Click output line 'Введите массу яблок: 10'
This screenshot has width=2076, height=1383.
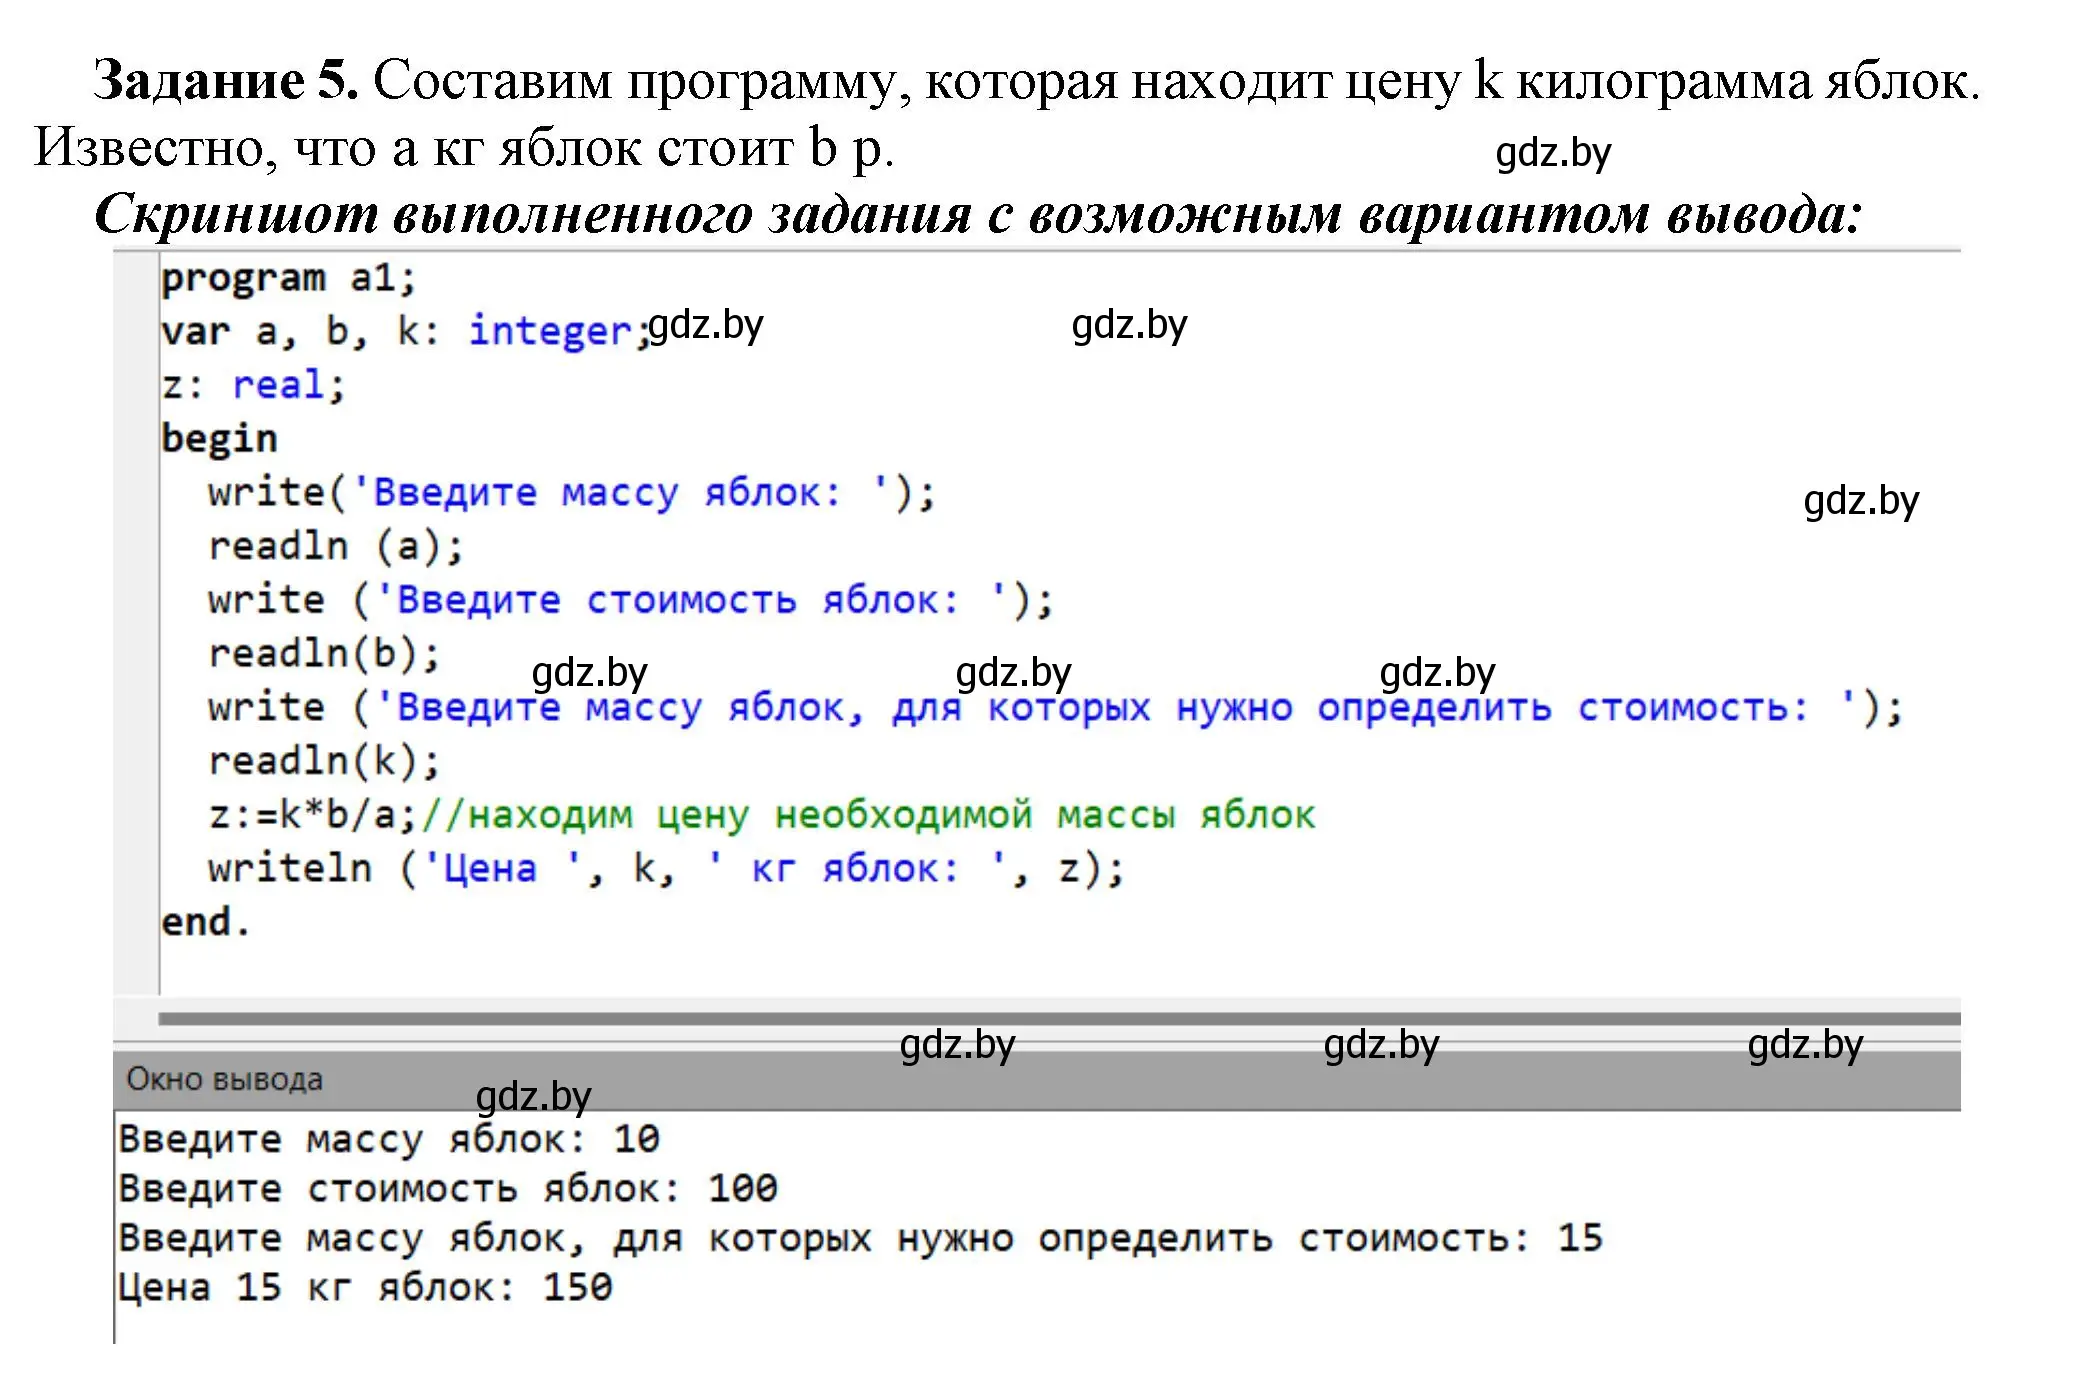click(389, 1139)
